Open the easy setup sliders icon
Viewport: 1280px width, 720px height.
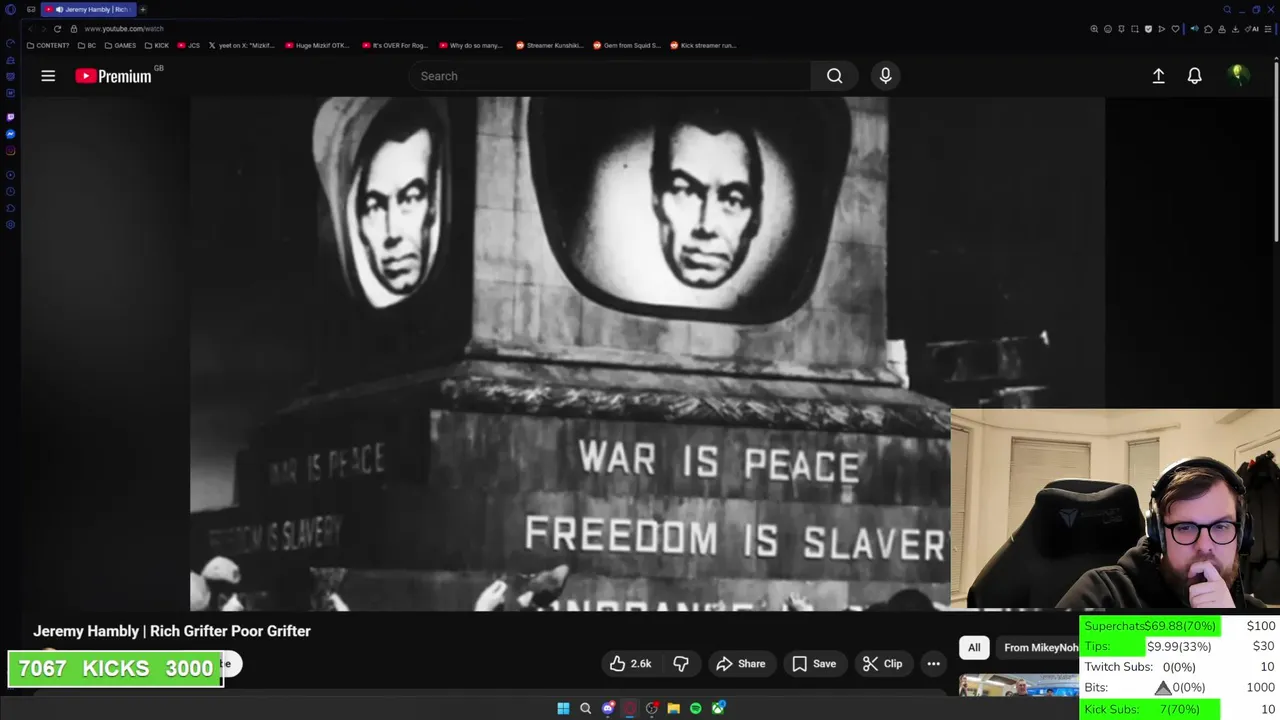pyautogui.click(x=1268, y=29)
